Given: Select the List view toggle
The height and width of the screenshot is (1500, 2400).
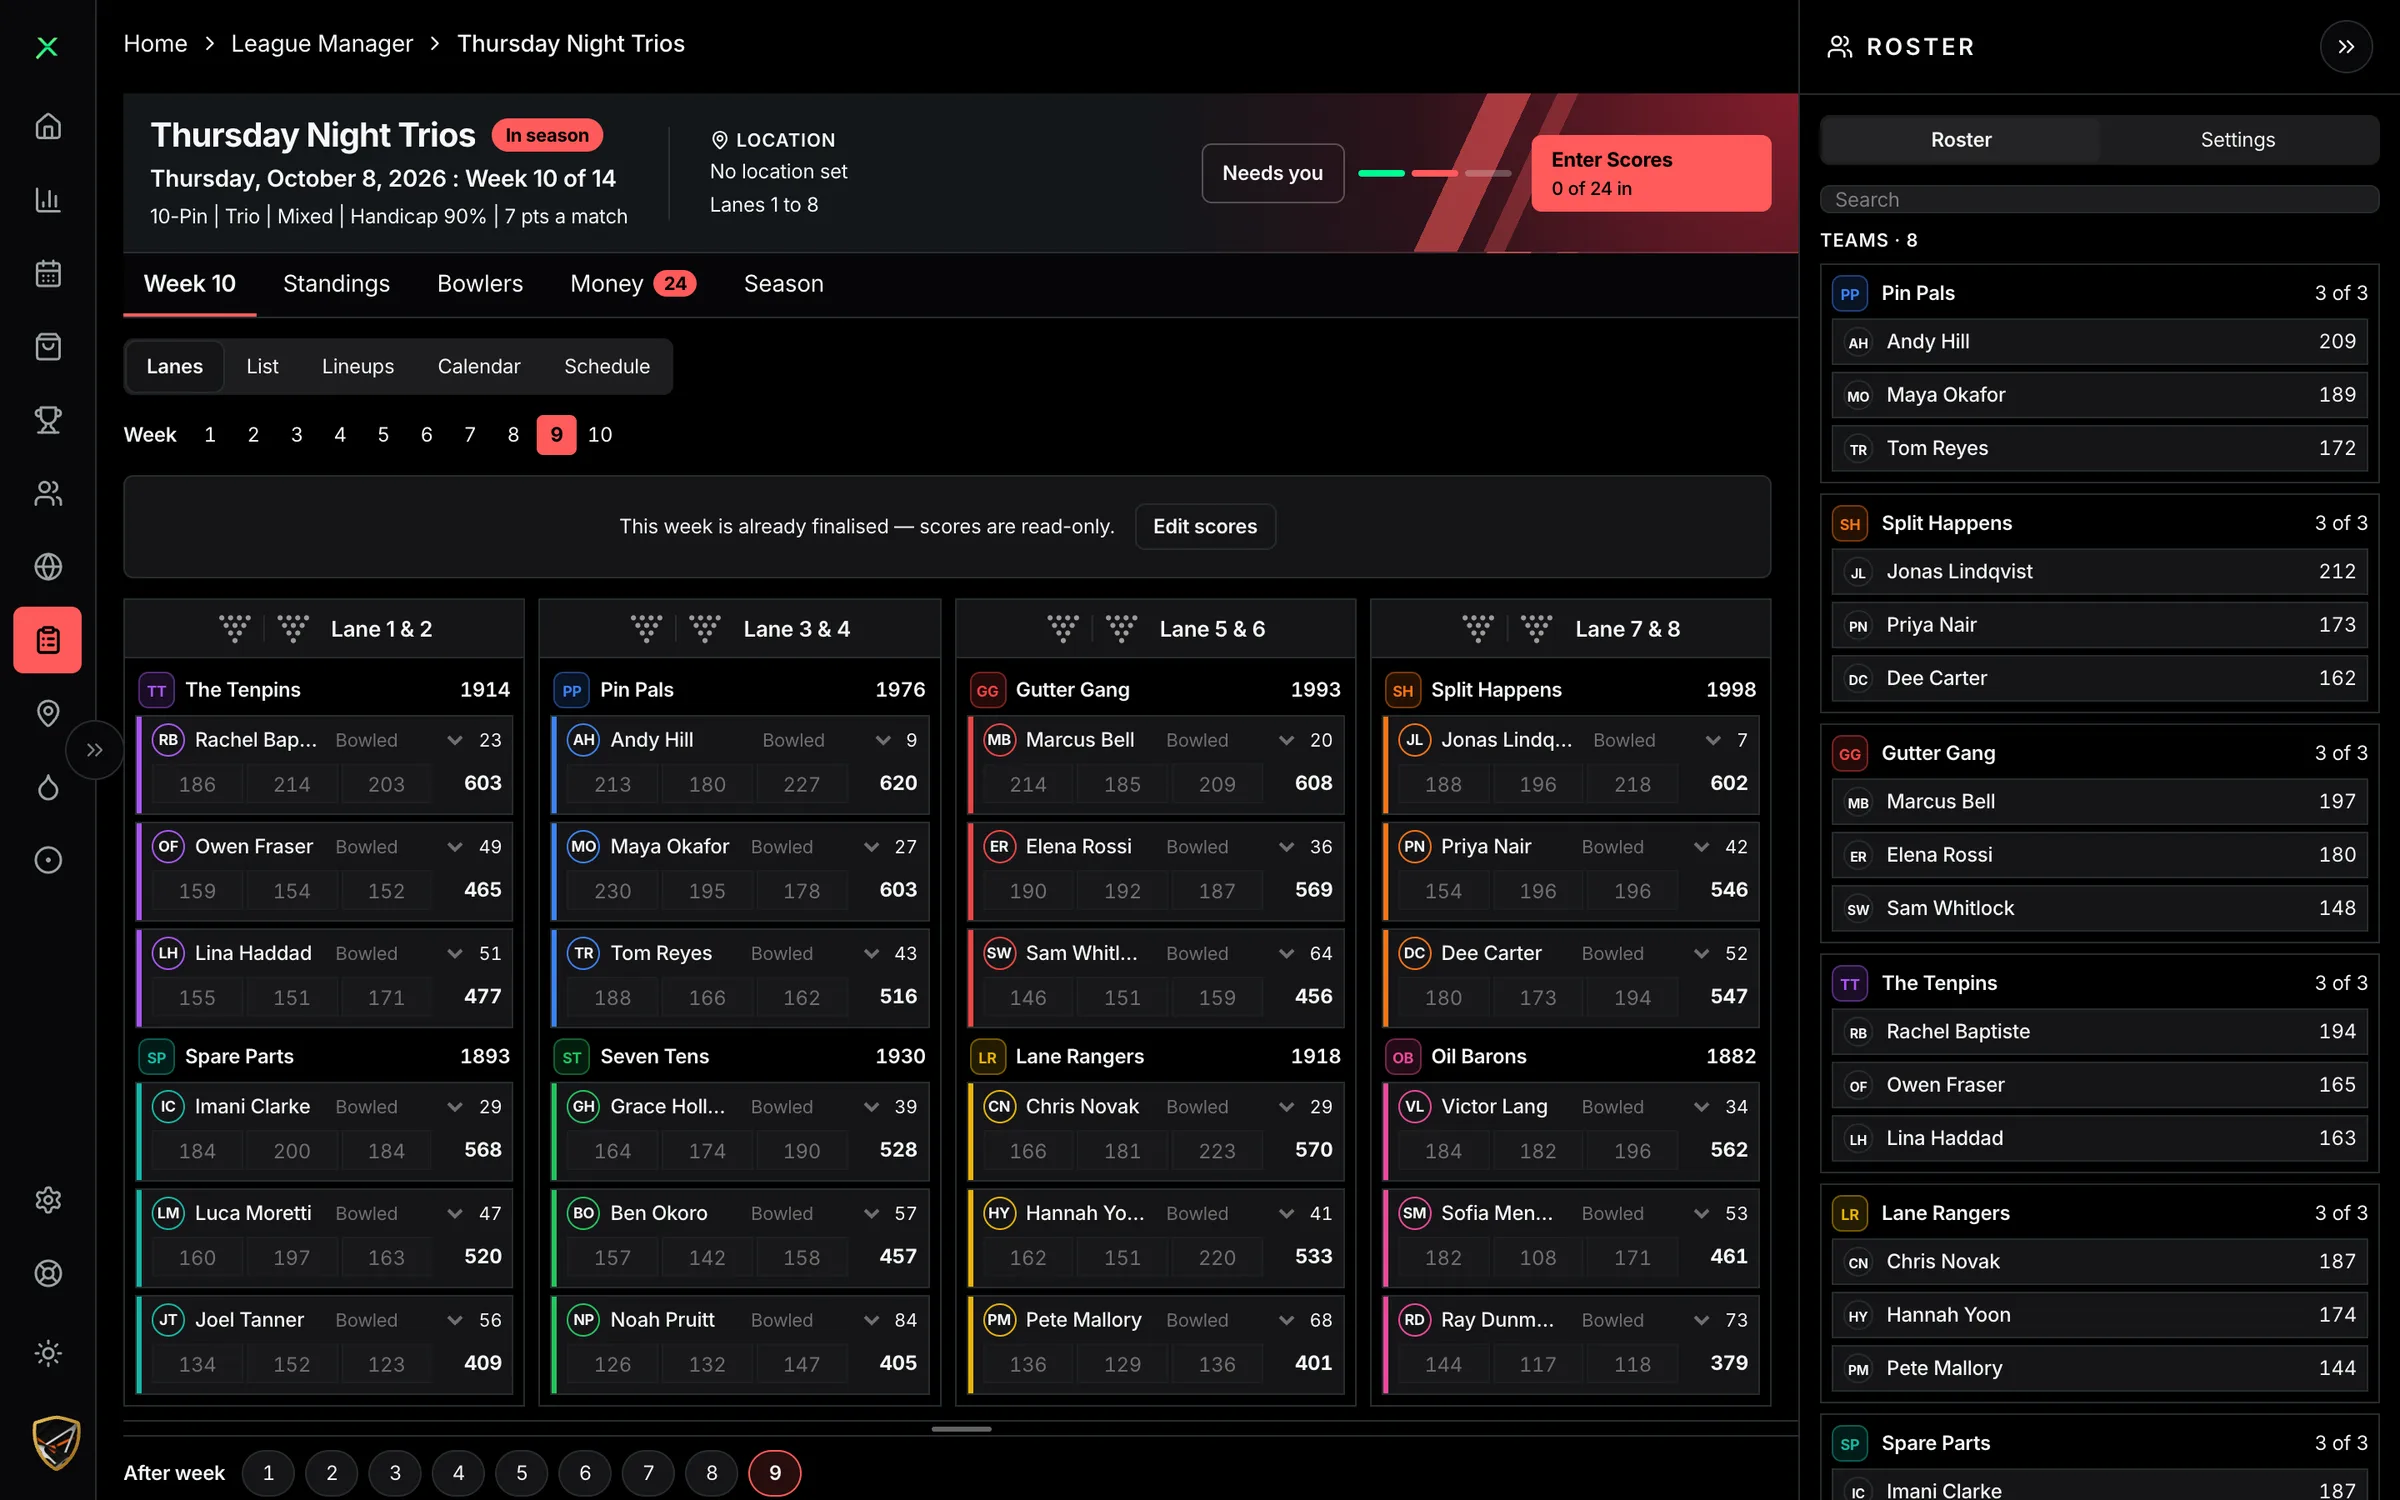Looking at the screenshot, I should [x=262, y=366].
